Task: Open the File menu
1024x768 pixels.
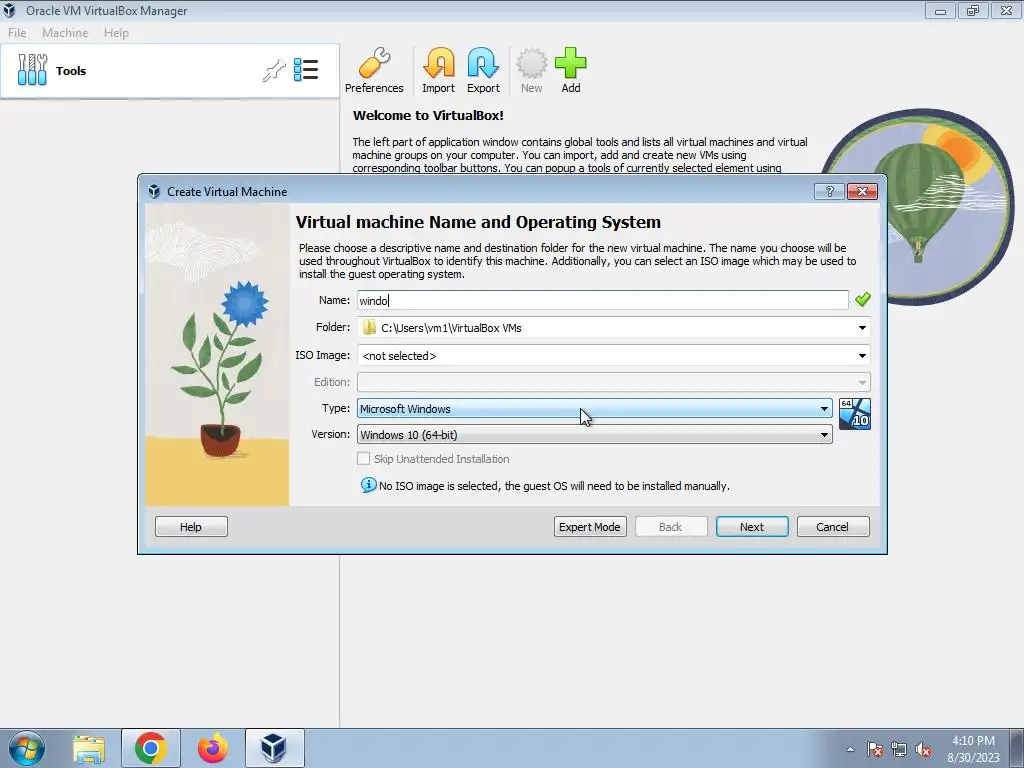Action: [x=17, y=33]
